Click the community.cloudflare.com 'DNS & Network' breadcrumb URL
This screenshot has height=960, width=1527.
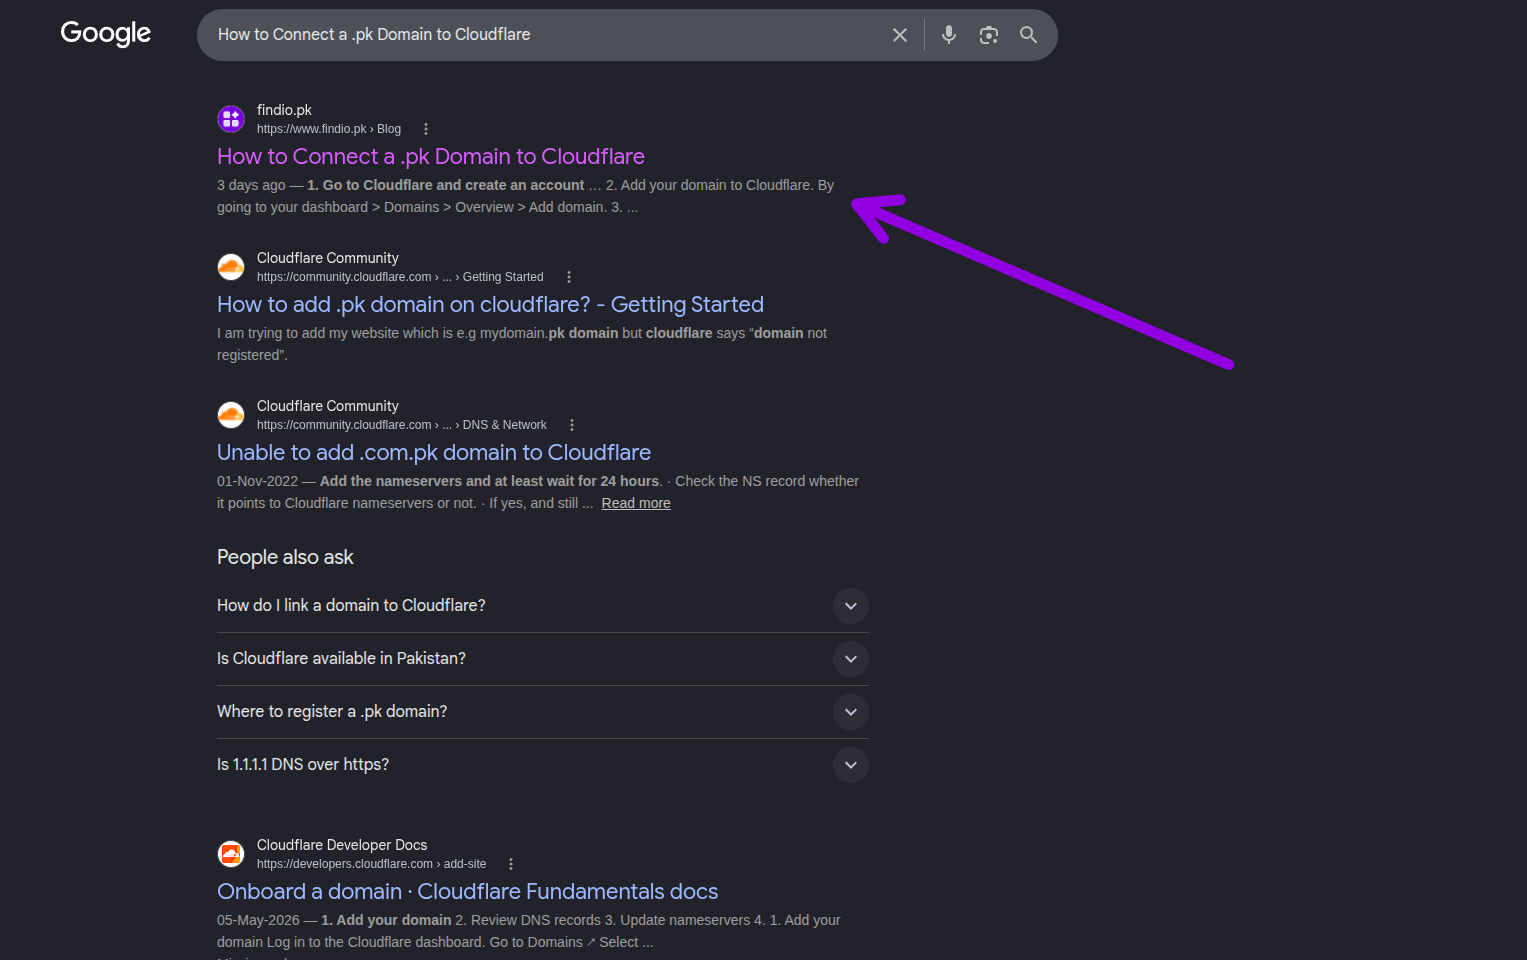coord(402,425)
